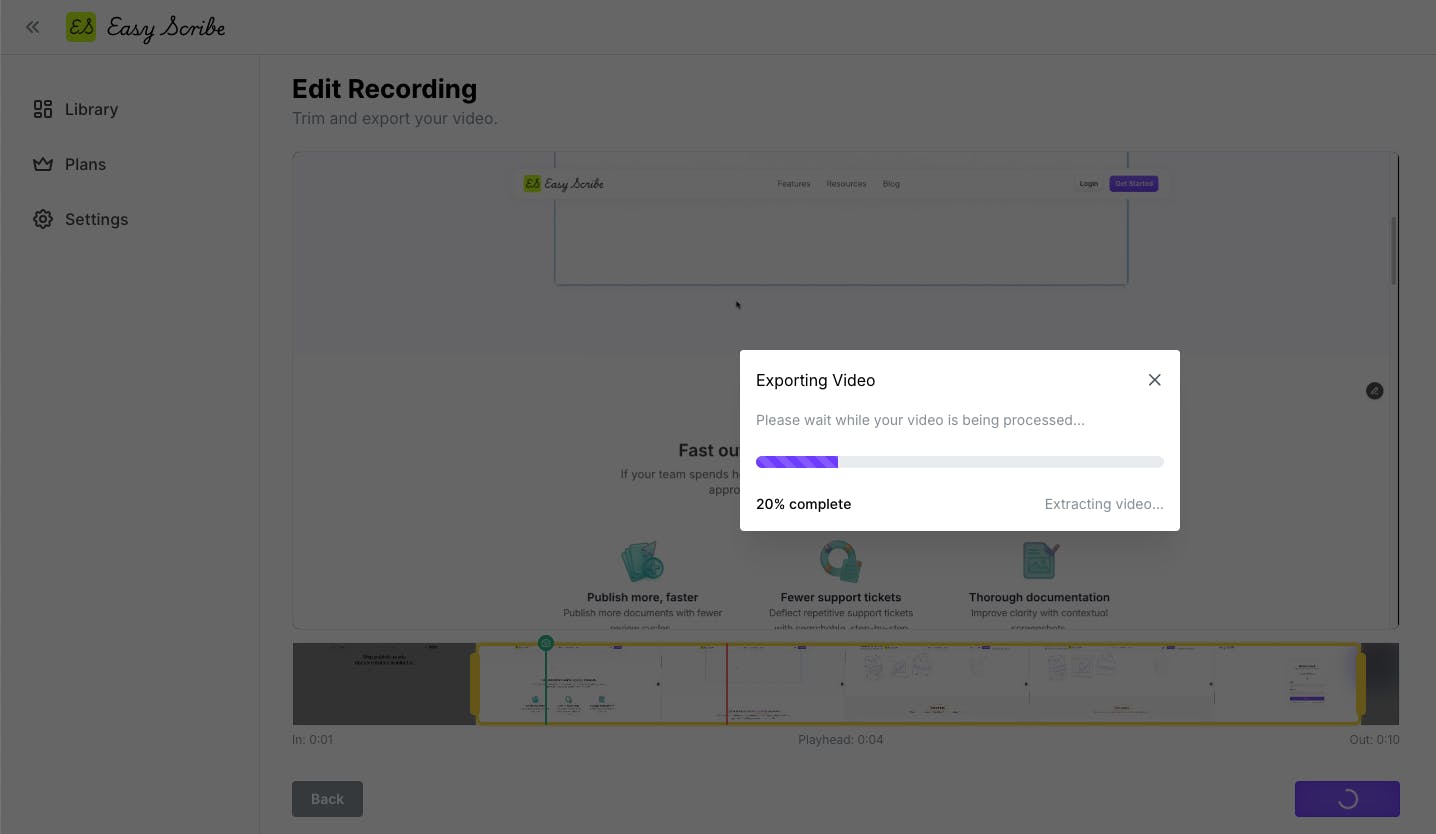1436x834 pixels.
Task: Click the "Publish more, faster" icon in preview
Action: pyautogui.click(x=642, y=561)
